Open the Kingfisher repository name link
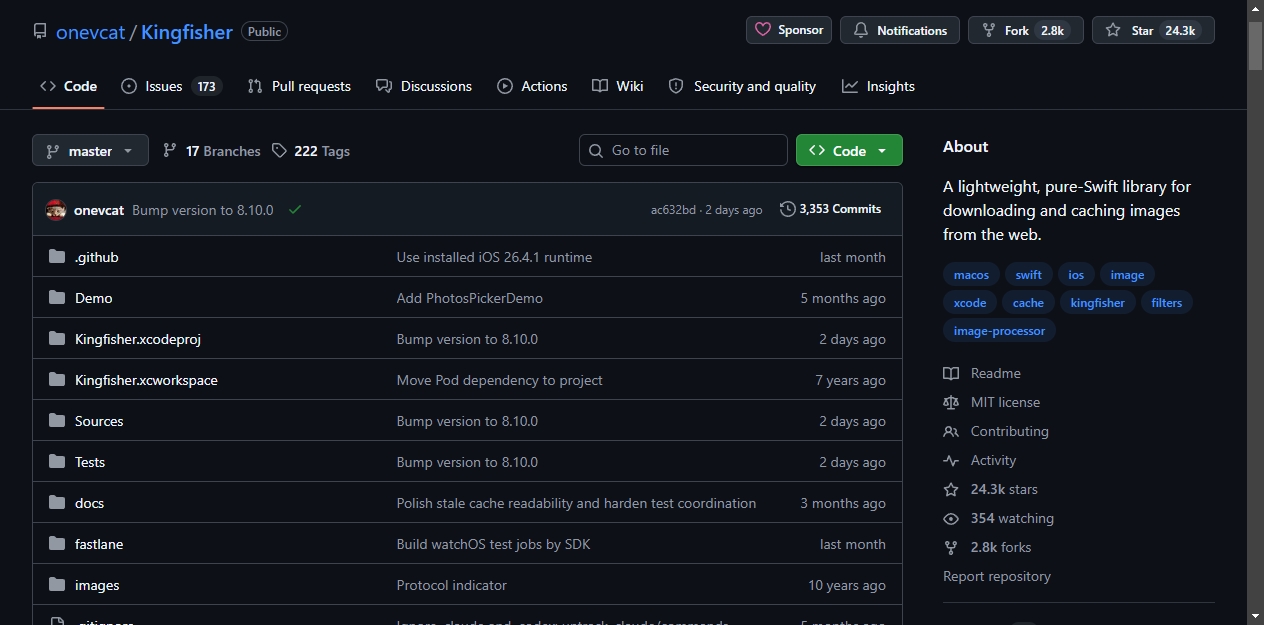This screenshot has width=1264, height=625. [187, 32]
